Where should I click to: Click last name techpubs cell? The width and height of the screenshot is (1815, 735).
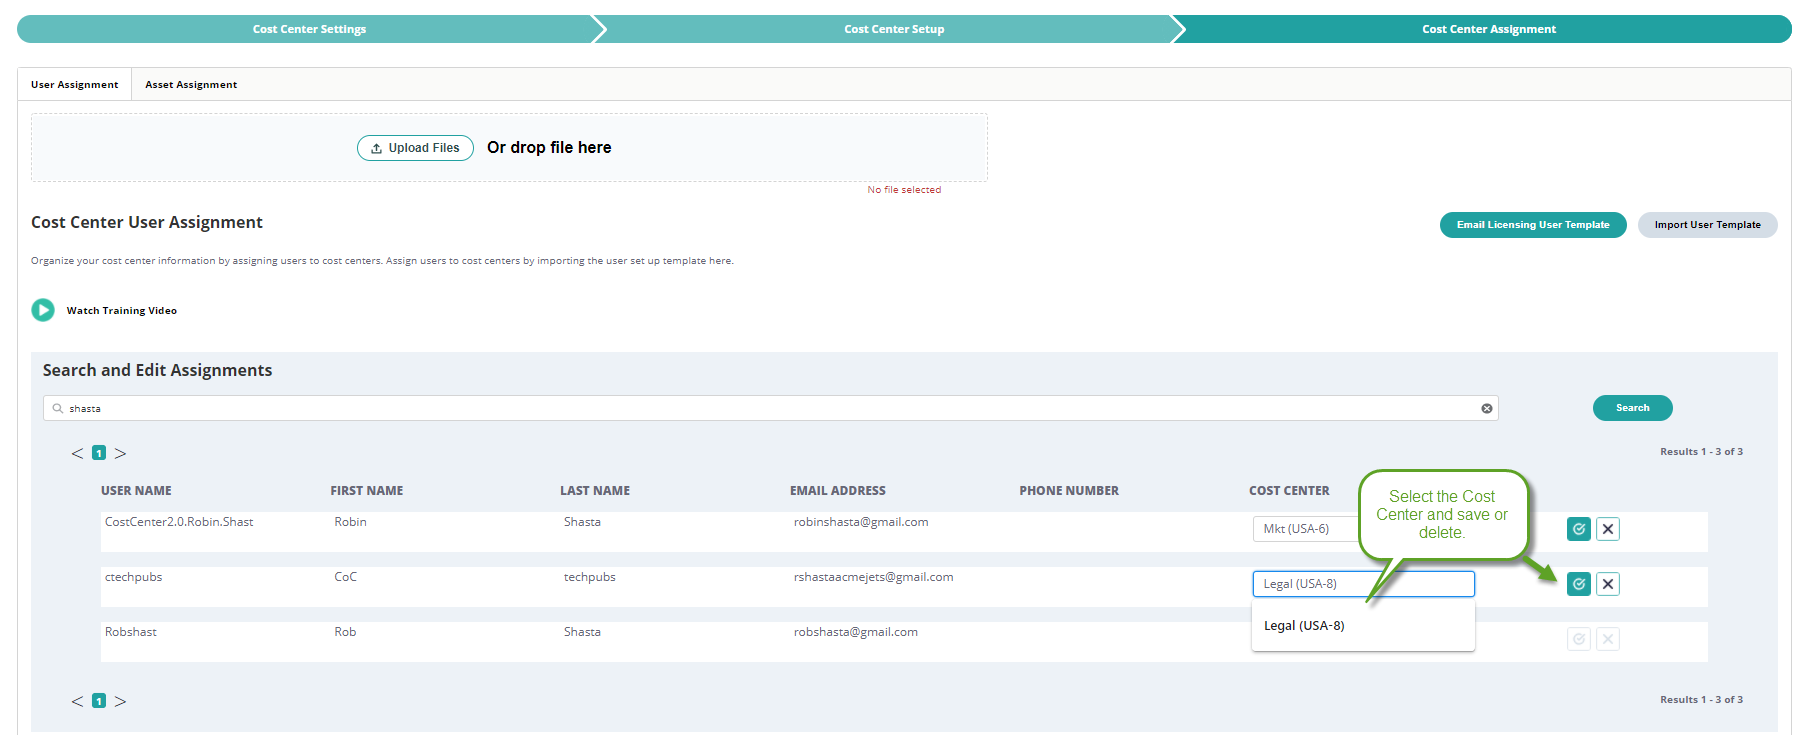tap(590, 577)
